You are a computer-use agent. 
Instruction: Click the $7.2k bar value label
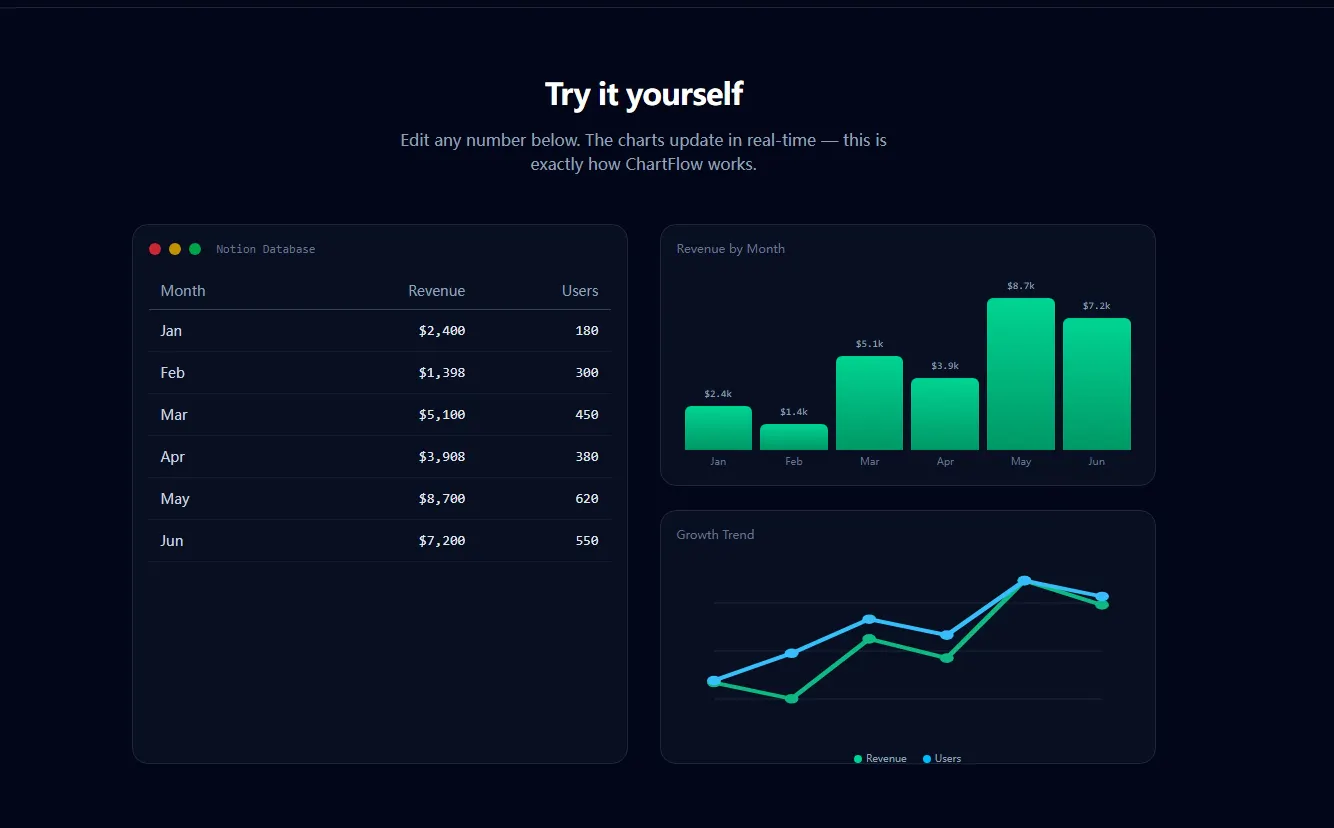pyautogui.click(x=1097, y=306)
